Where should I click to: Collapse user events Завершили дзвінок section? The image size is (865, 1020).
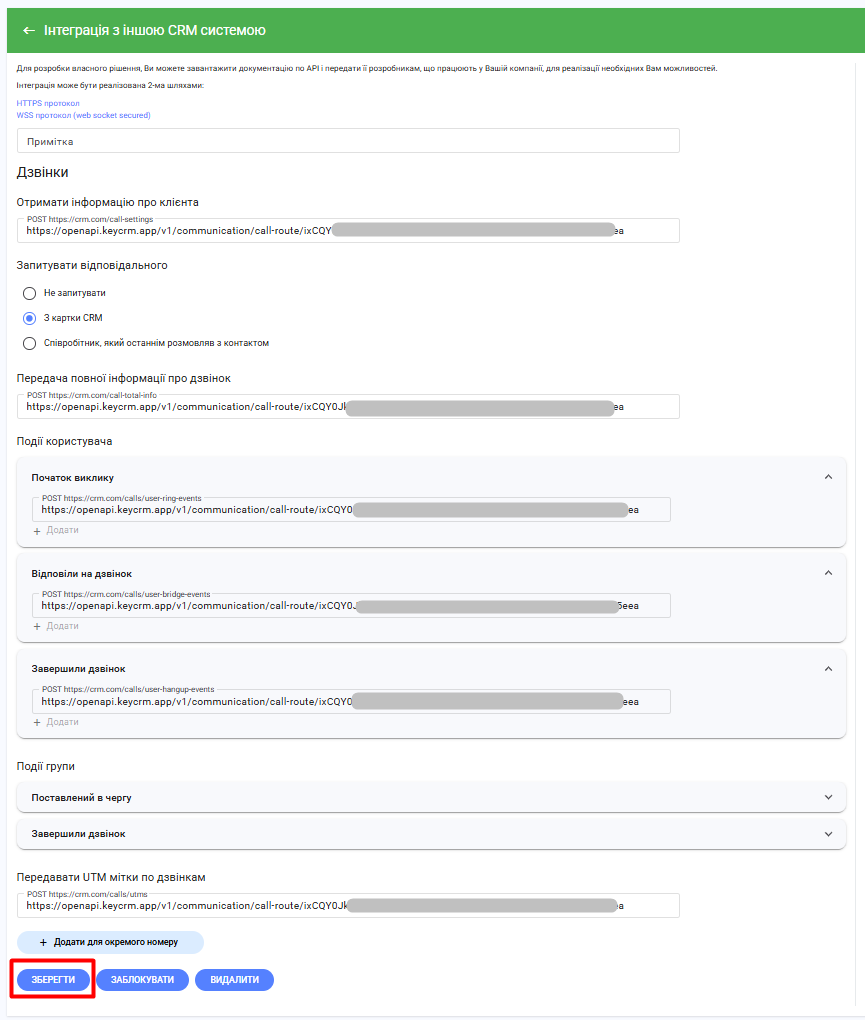tap(828, 668)
